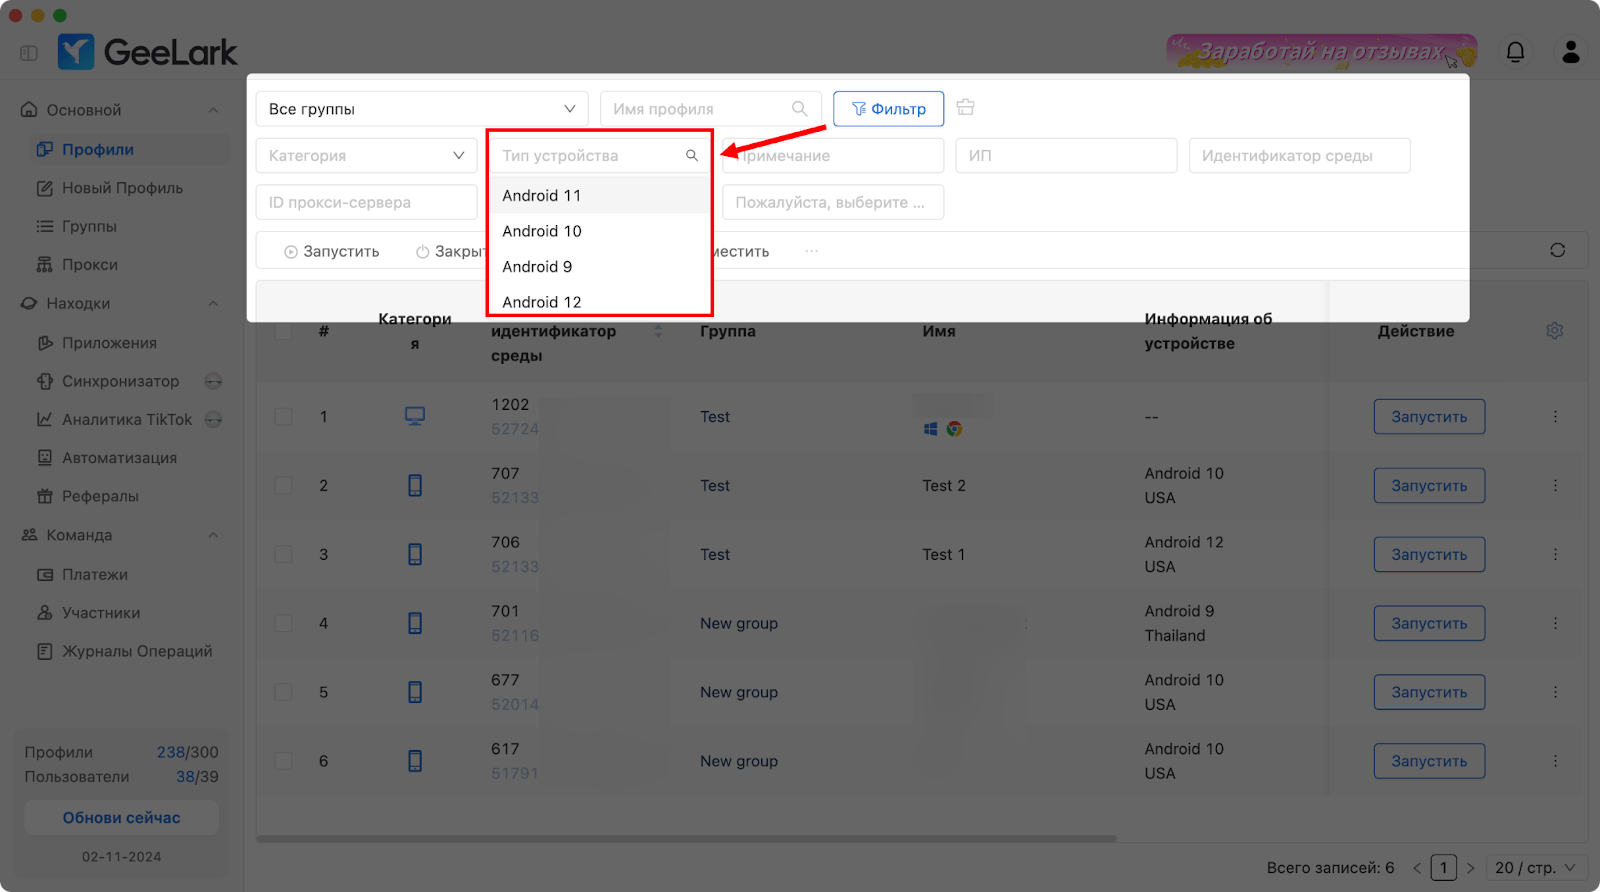Click the toolbar ellipsis more actions
The image size is (1600, 892).
click(x=811, y=251)
